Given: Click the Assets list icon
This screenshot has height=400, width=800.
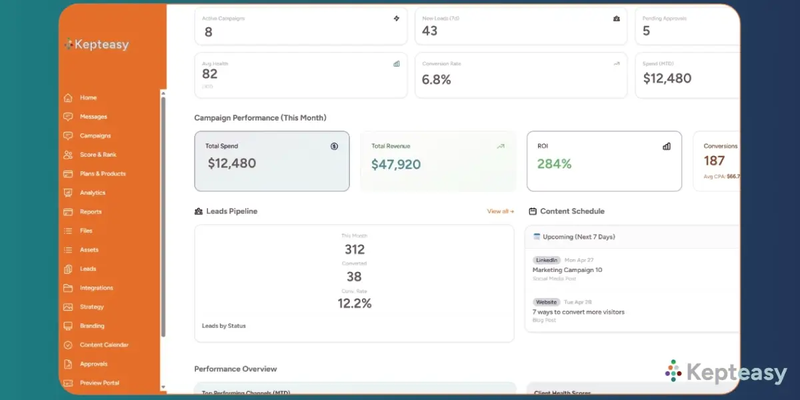Looking at the screenshot, I should [x=68, y=250].
